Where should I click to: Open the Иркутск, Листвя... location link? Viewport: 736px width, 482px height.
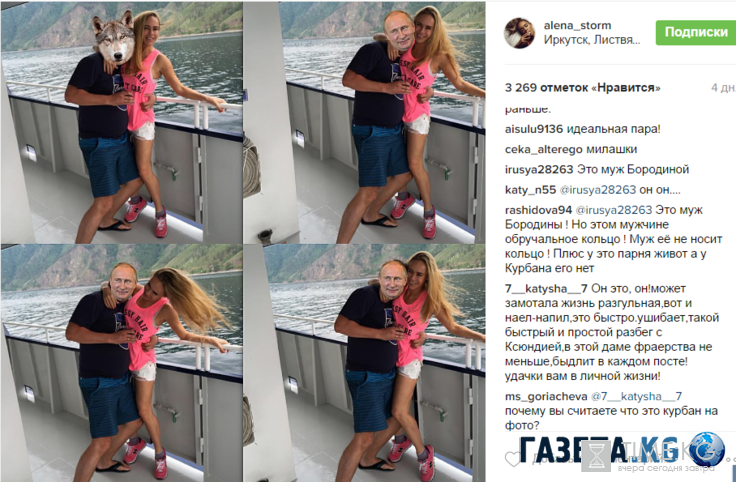(x=591, y=40)
